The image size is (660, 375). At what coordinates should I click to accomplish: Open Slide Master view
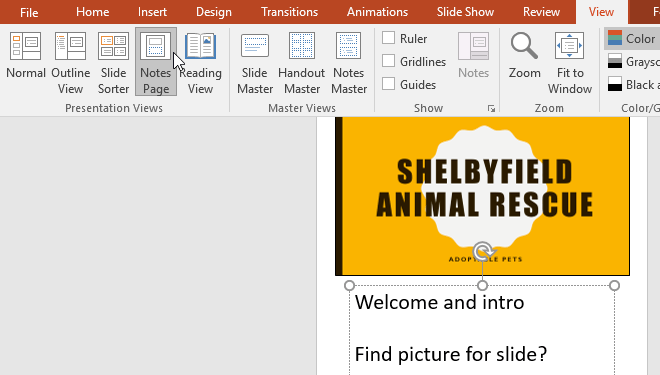tap(255, 62)
